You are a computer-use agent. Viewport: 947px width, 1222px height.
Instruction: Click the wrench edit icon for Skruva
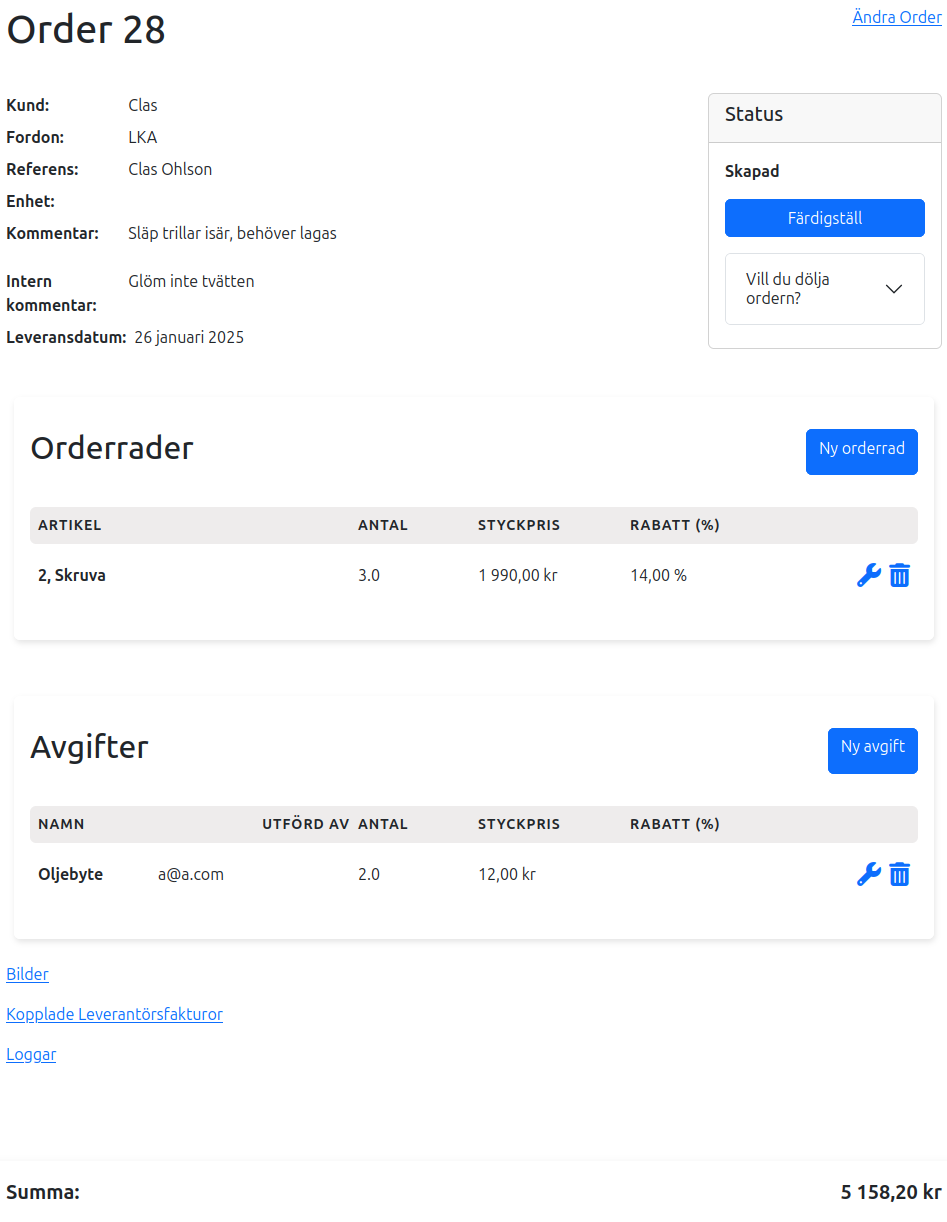(x=868, y=575)
